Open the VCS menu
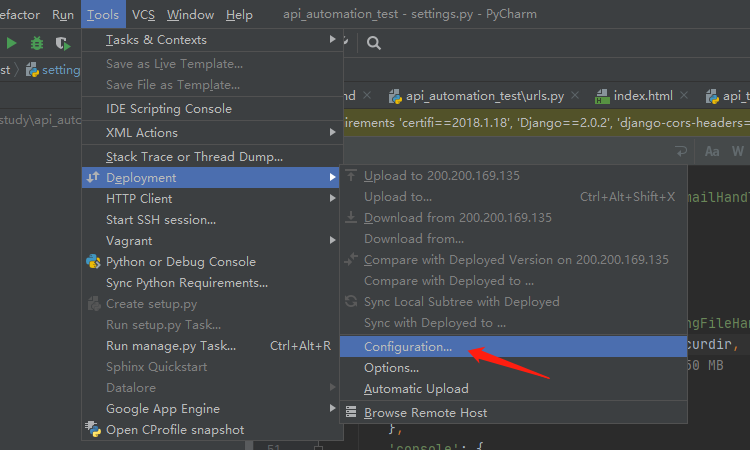The height and width of the screenshot is (450, 750). pos(143,15)
